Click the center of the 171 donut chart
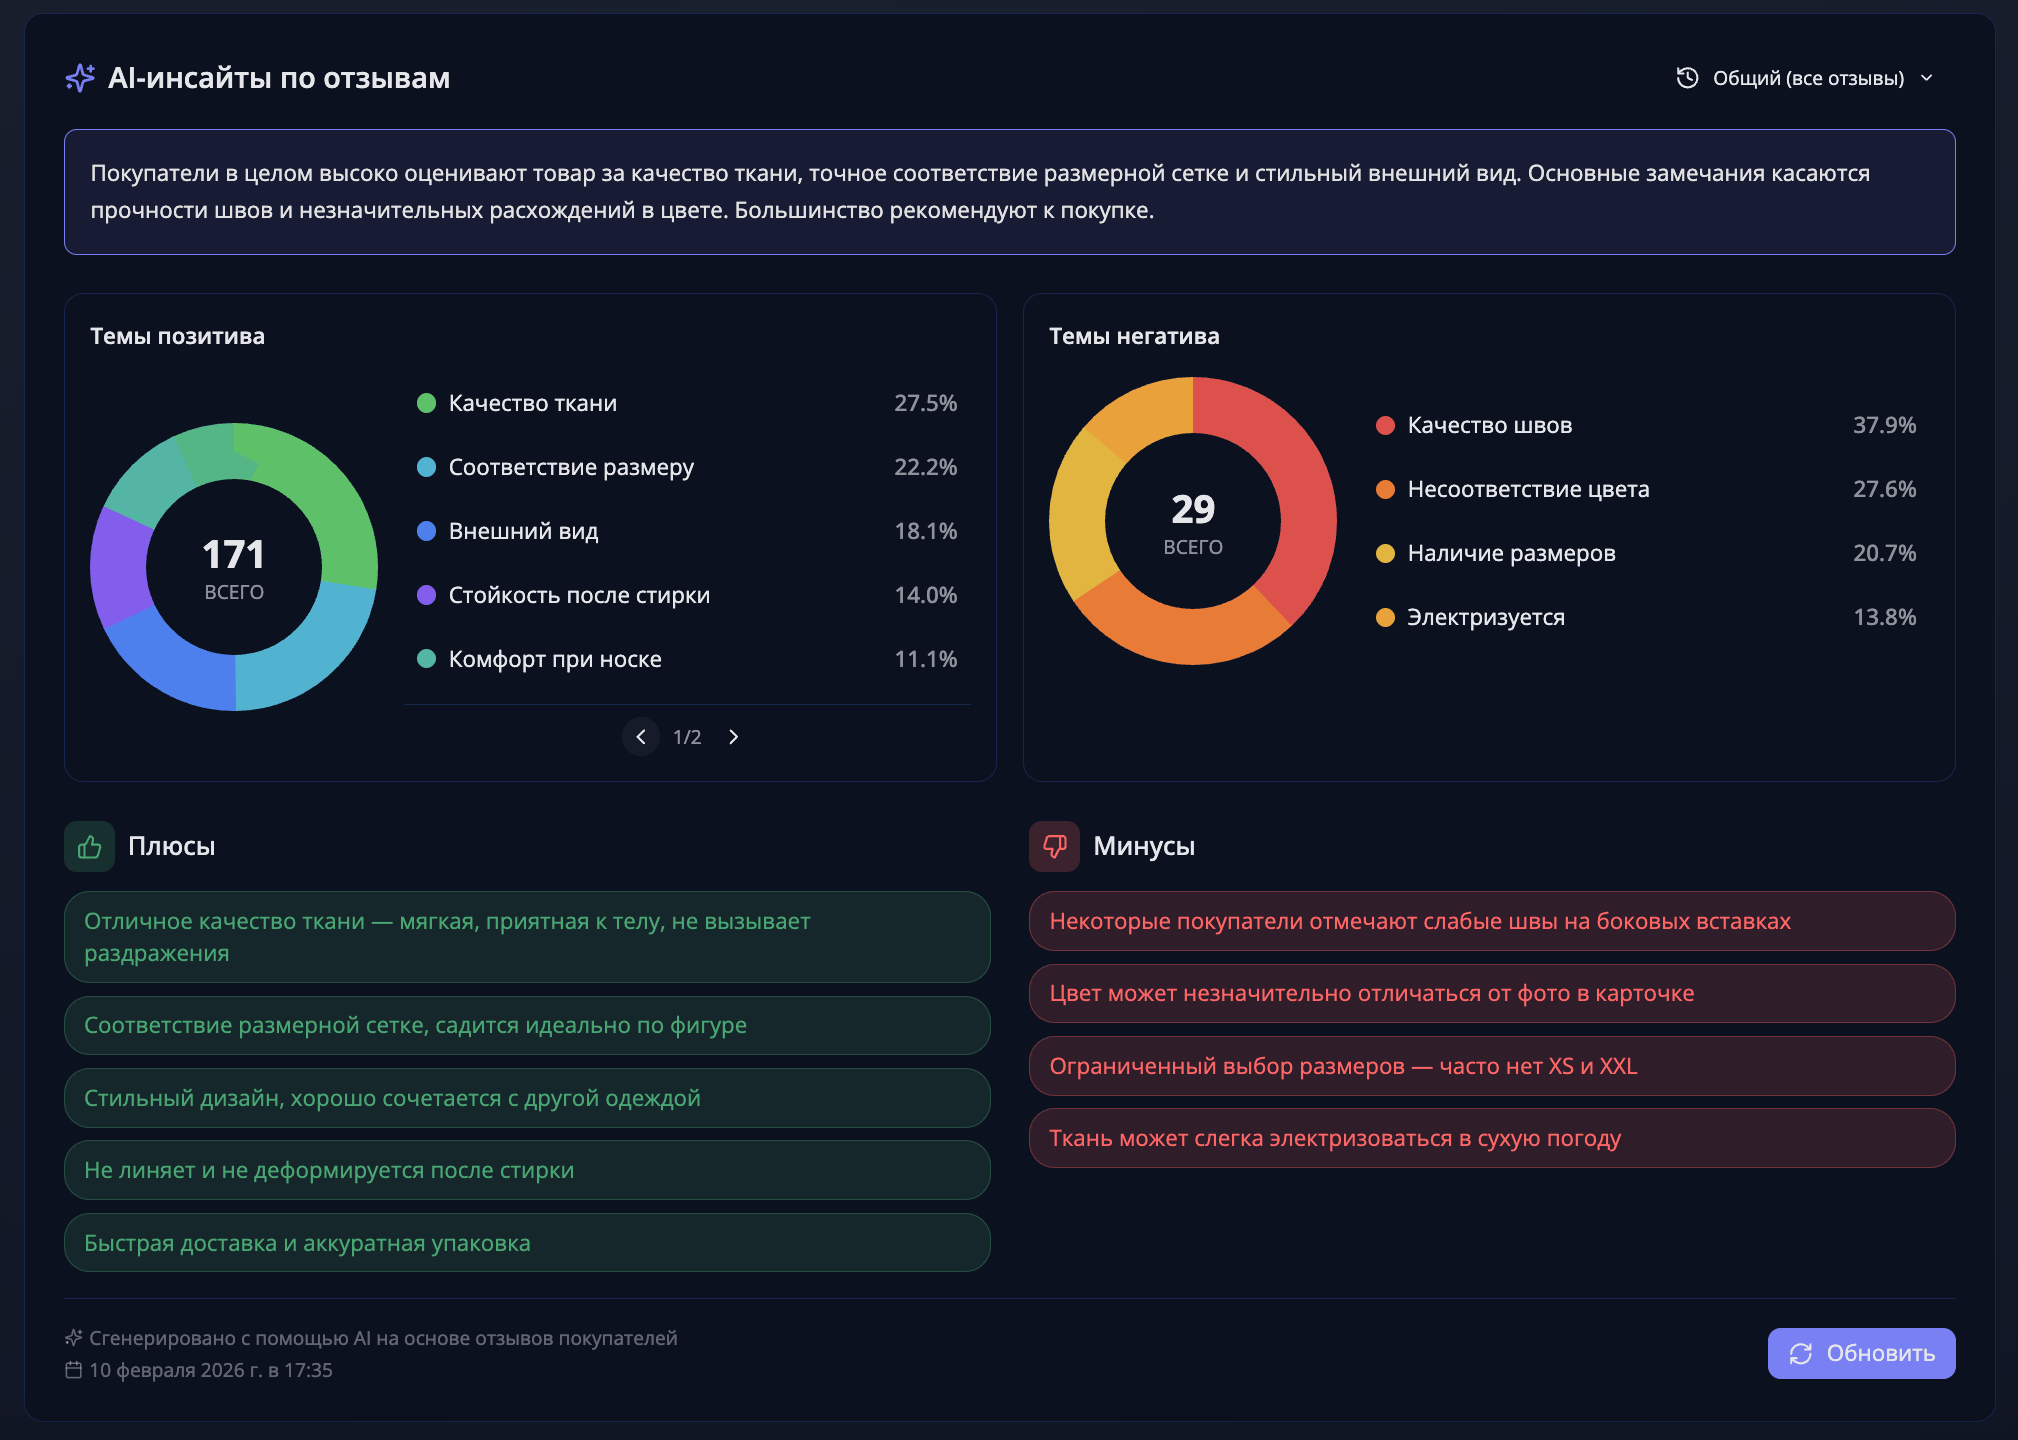 pyautogui.click(x=234, y=567)
